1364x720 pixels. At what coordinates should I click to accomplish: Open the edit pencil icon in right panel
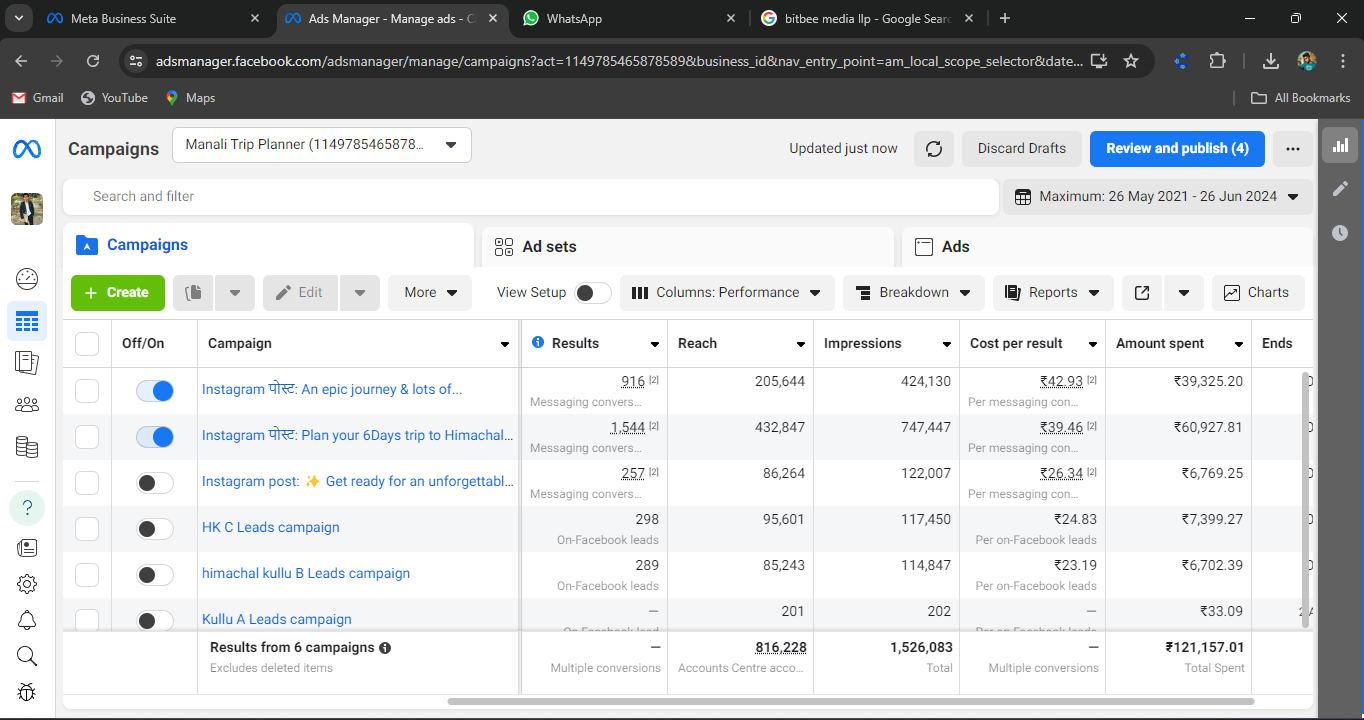click(1340, 189)
